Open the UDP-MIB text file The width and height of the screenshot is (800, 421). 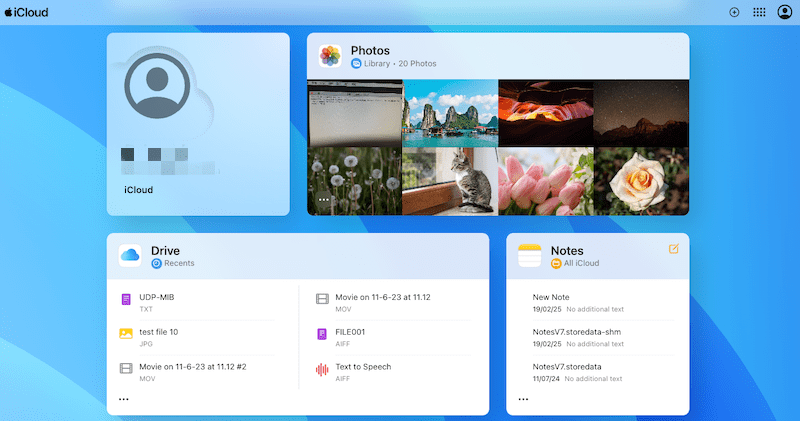click(156, 298)
